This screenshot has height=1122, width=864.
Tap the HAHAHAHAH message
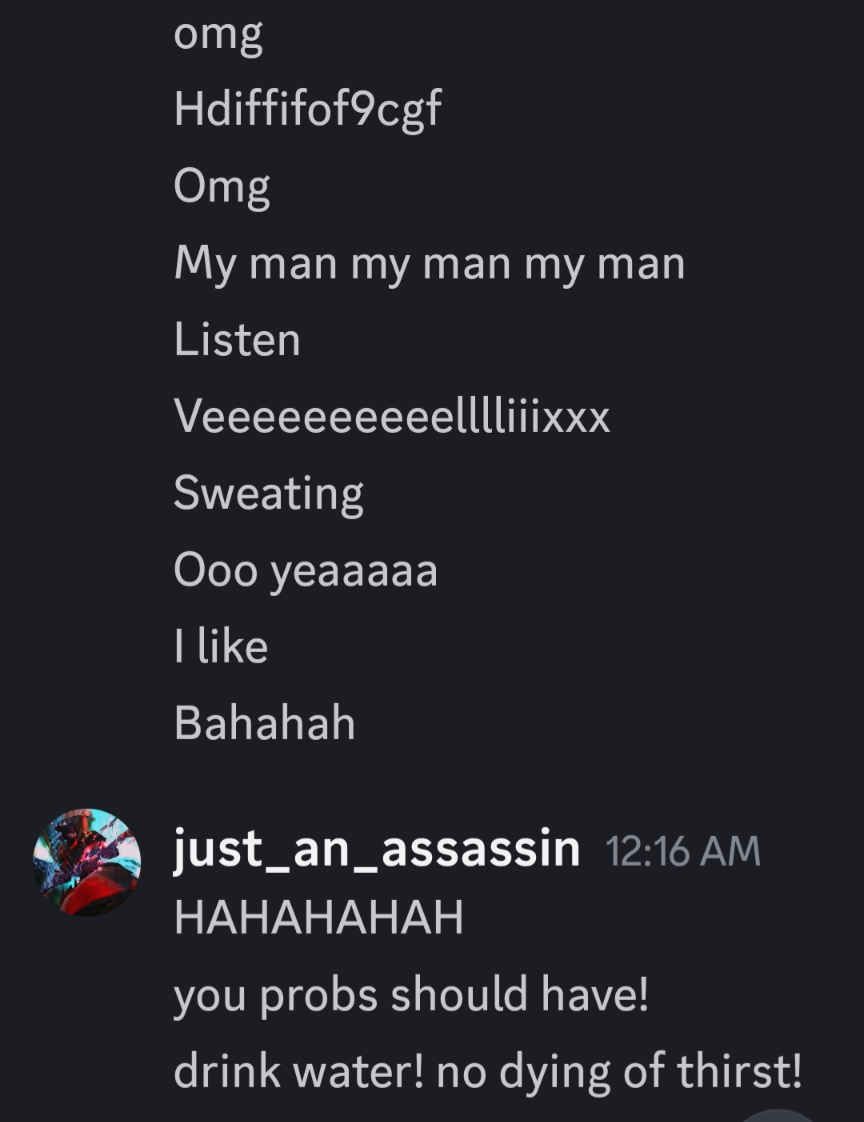coord(319,918)
